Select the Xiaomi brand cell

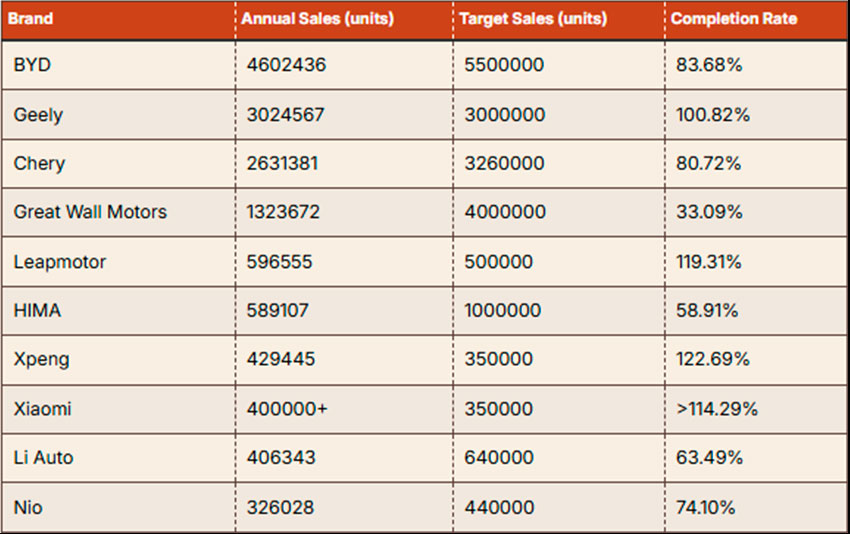tap(43, 408)
